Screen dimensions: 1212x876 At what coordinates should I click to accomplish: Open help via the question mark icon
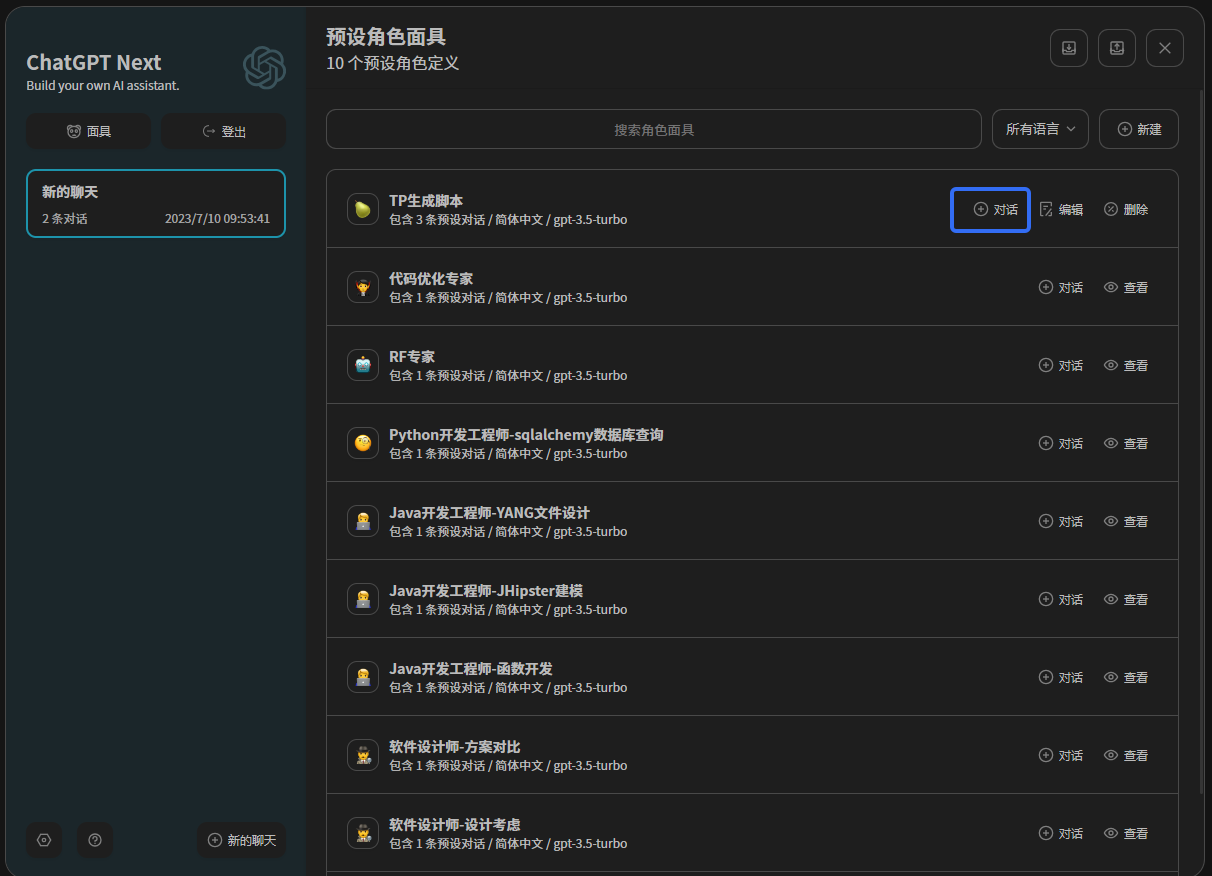95,840
